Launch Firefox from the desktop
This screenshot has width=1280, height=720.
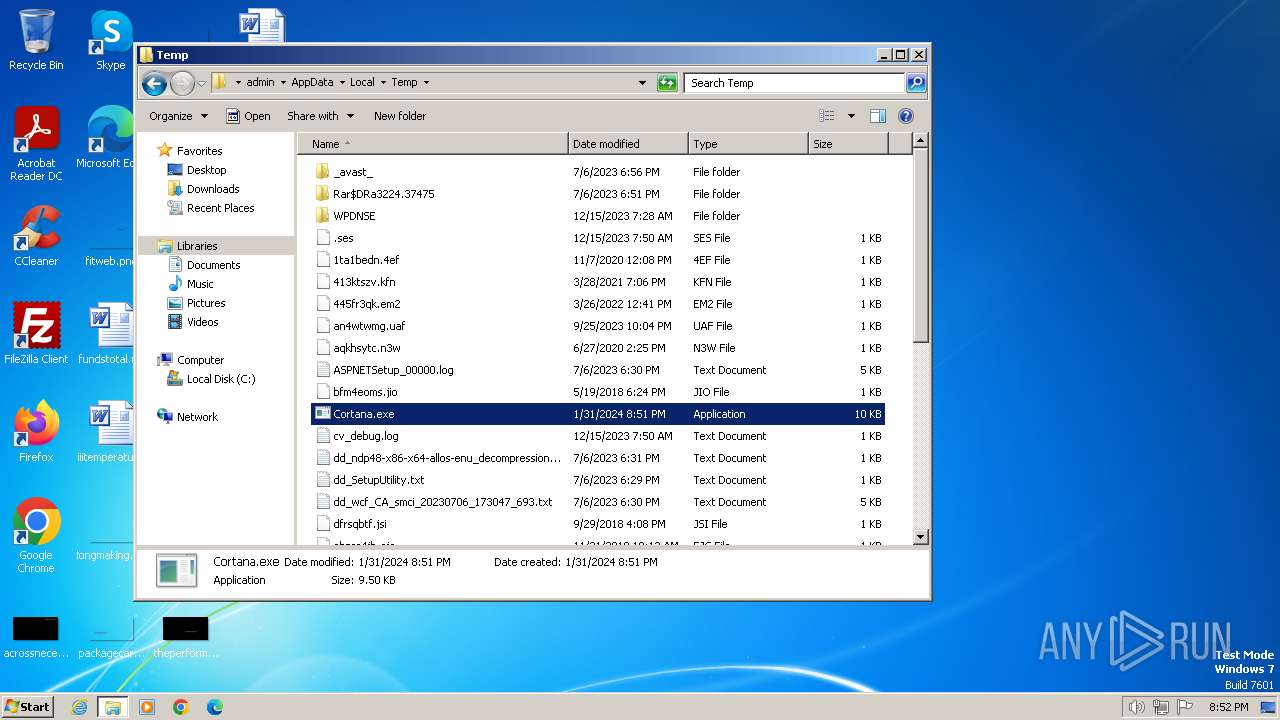pos(36,431)
